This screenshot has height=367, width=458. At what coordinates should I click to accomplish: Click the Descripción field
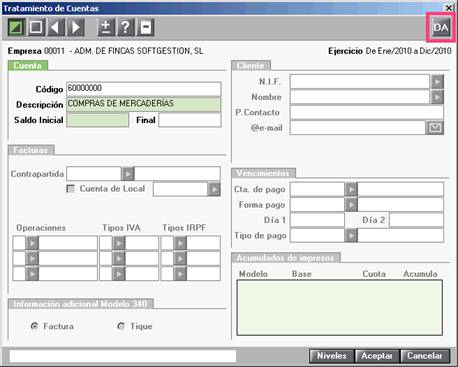click(144, 104)
